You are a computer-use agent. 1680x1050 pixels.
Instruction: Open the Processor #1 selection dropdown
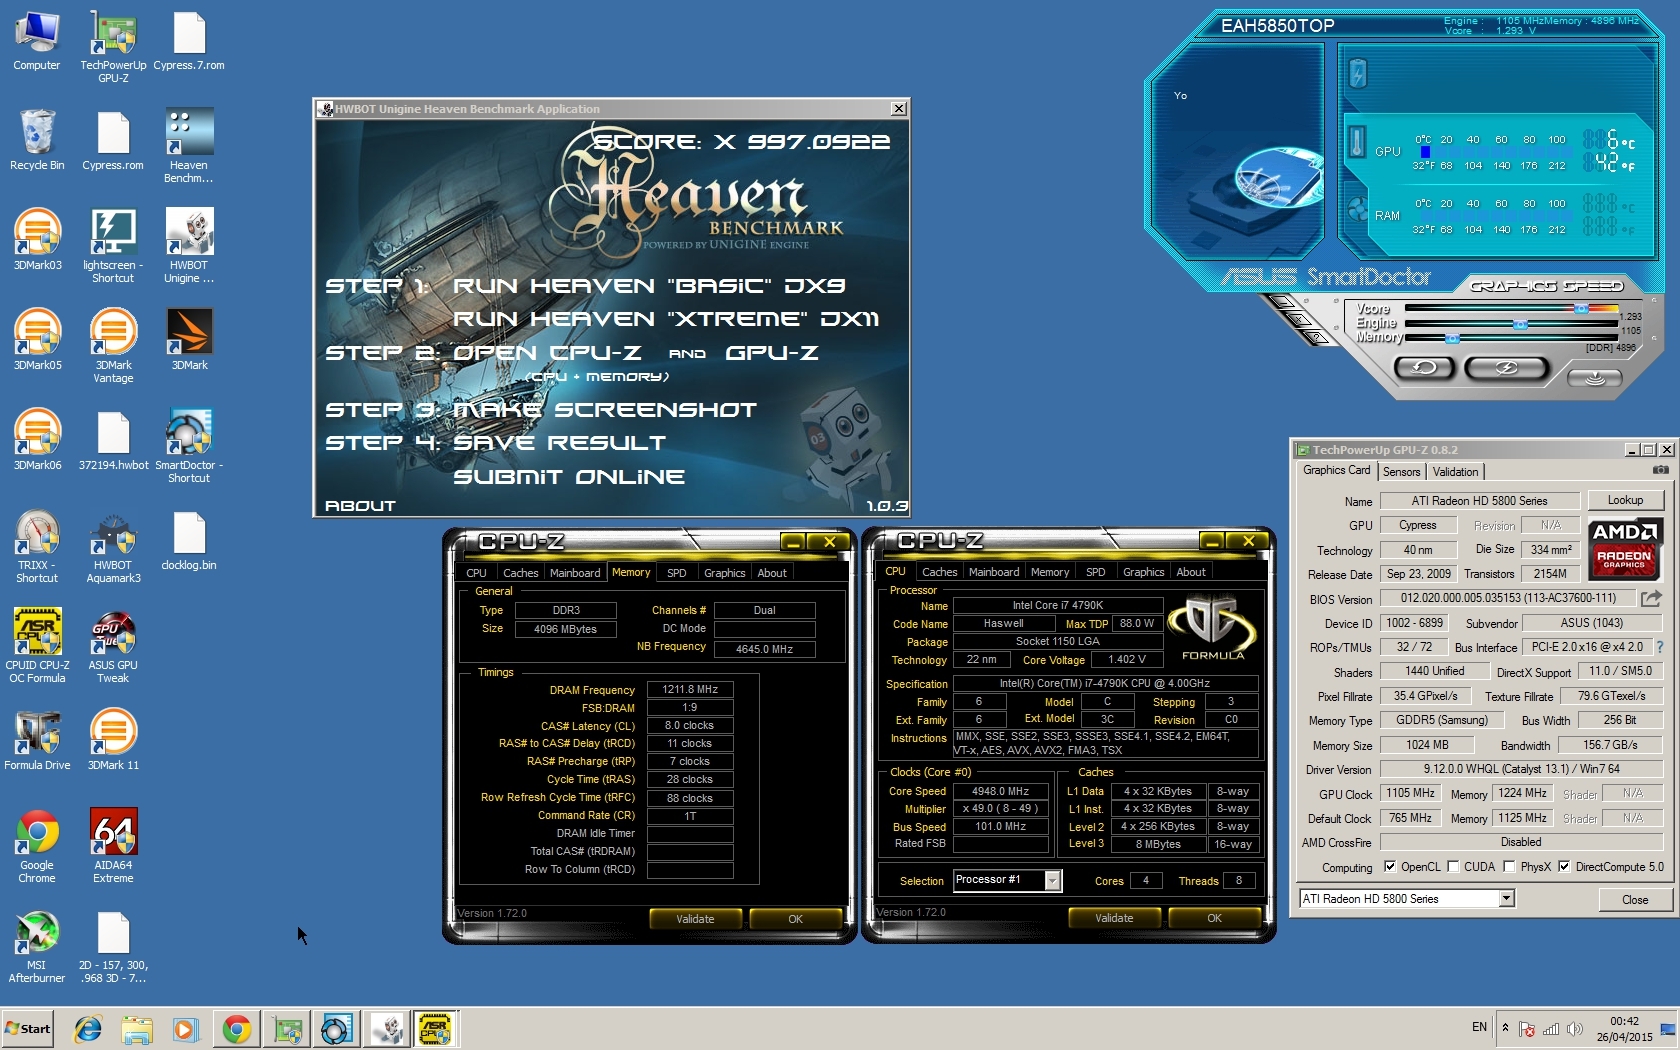pos(1052,880)
